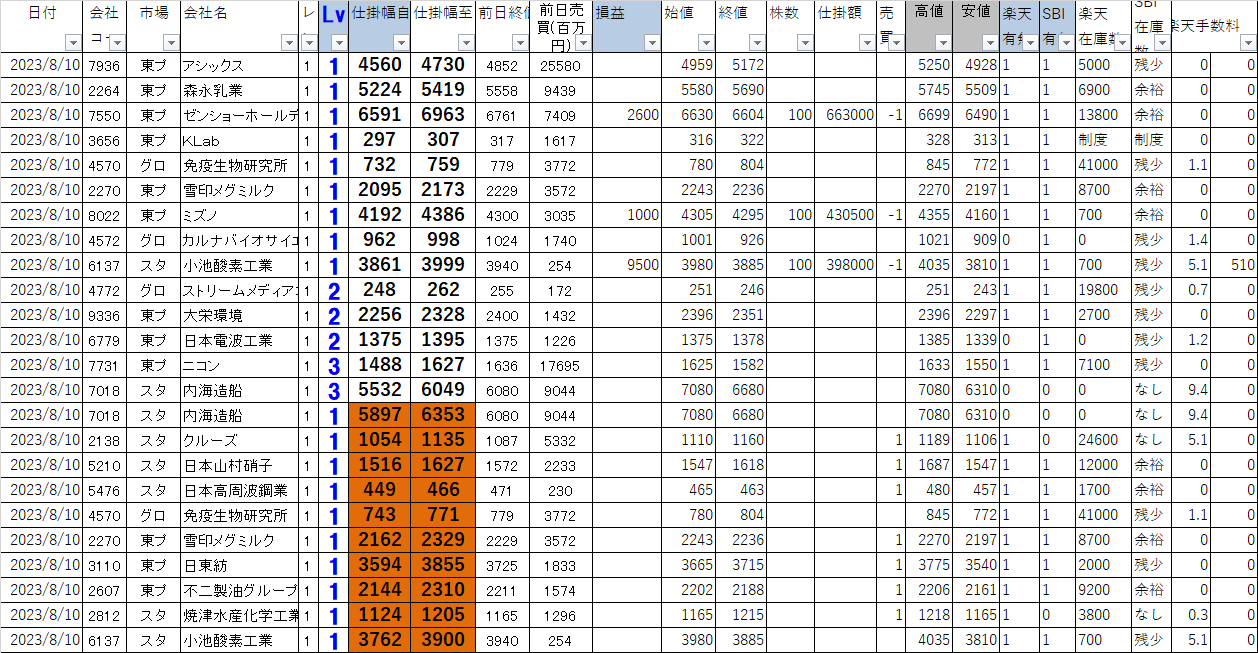Select the KLab company name cell
This screenshot has width=1258, height=653.
tap(239, 140)
